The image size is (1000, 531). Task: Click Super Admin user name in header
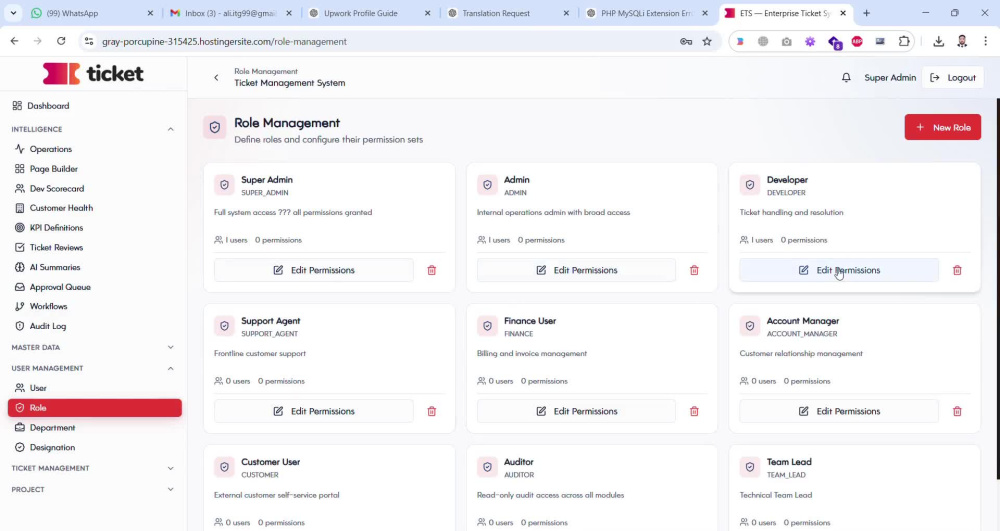(x=890, y=78)
